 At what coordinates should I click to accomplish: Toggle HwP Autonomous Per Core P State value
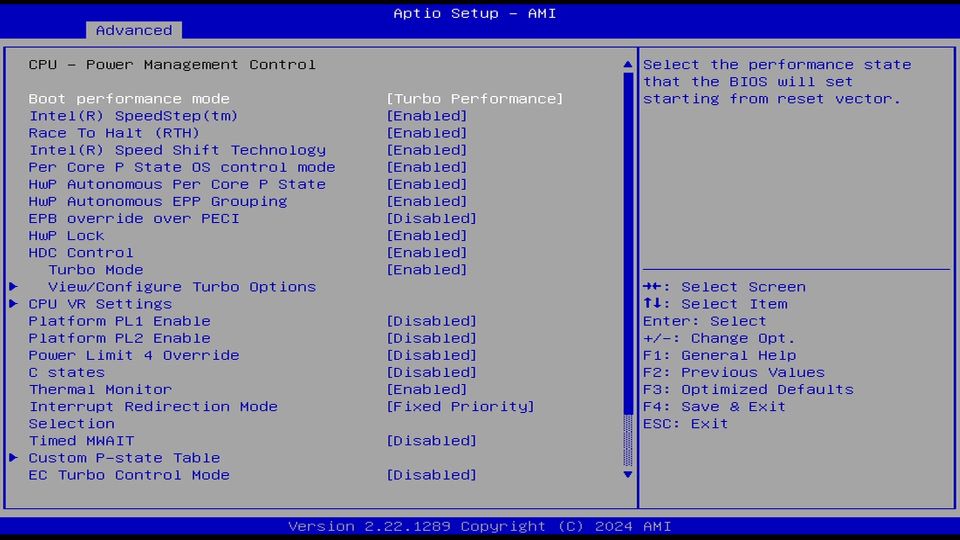427,184
